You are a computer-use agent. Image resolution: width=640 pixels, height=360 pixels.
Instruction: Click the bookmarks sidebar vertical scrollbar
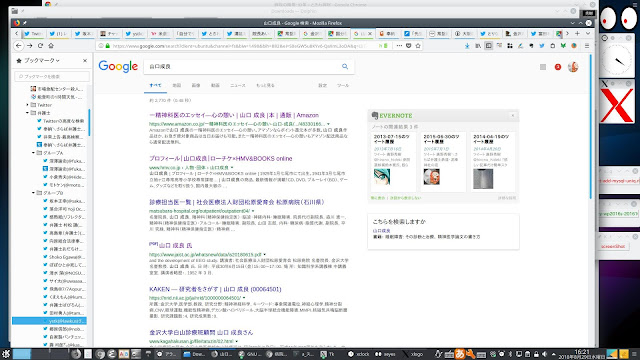pyautogui.click(x=89, y=122)
